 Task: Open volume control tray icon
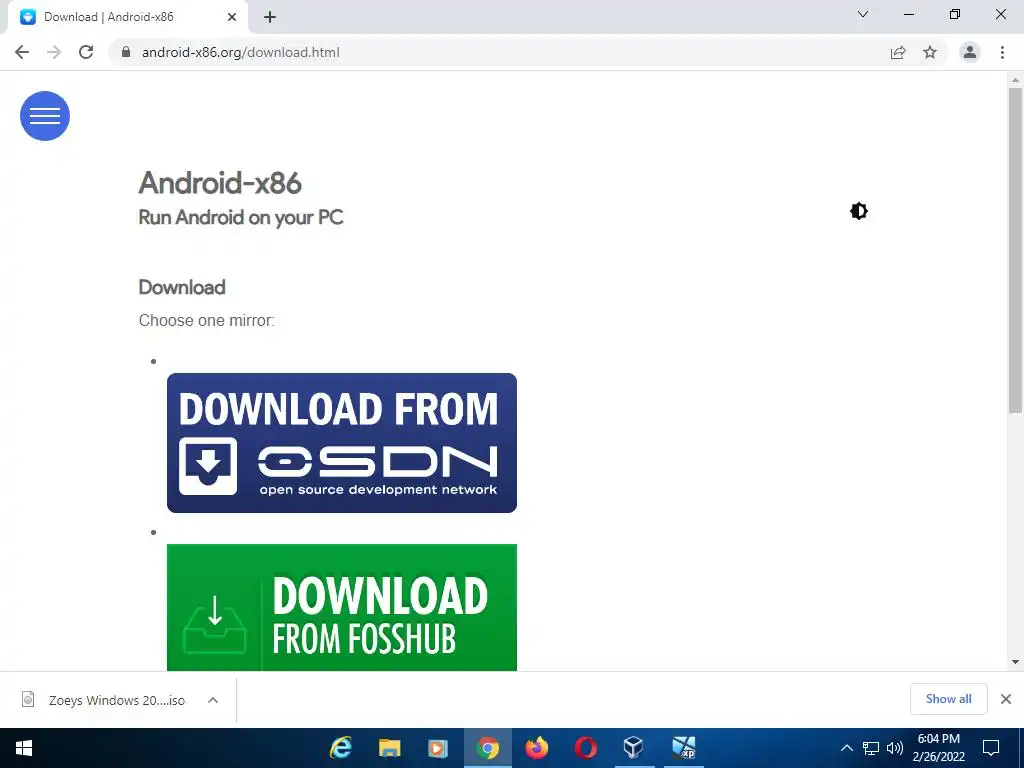pyautogui.click(x=895, y=748)
